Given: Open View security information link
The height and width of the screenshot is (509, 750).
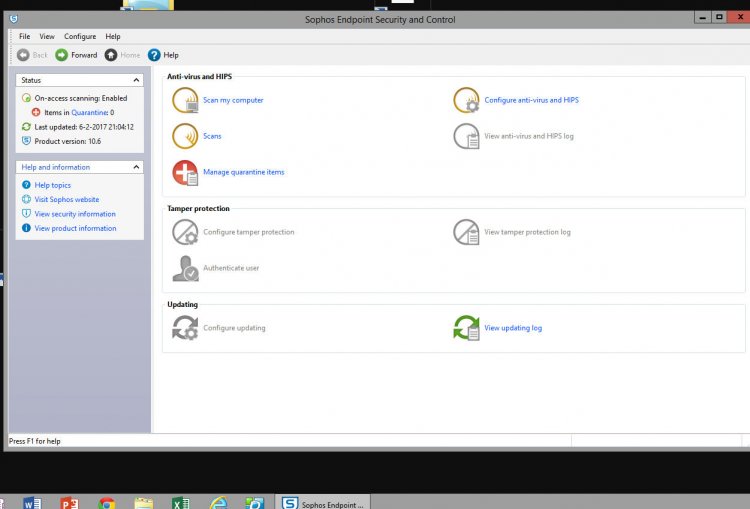Looking at the screenshot, I should pyautogui.click(x=74, y=214).
